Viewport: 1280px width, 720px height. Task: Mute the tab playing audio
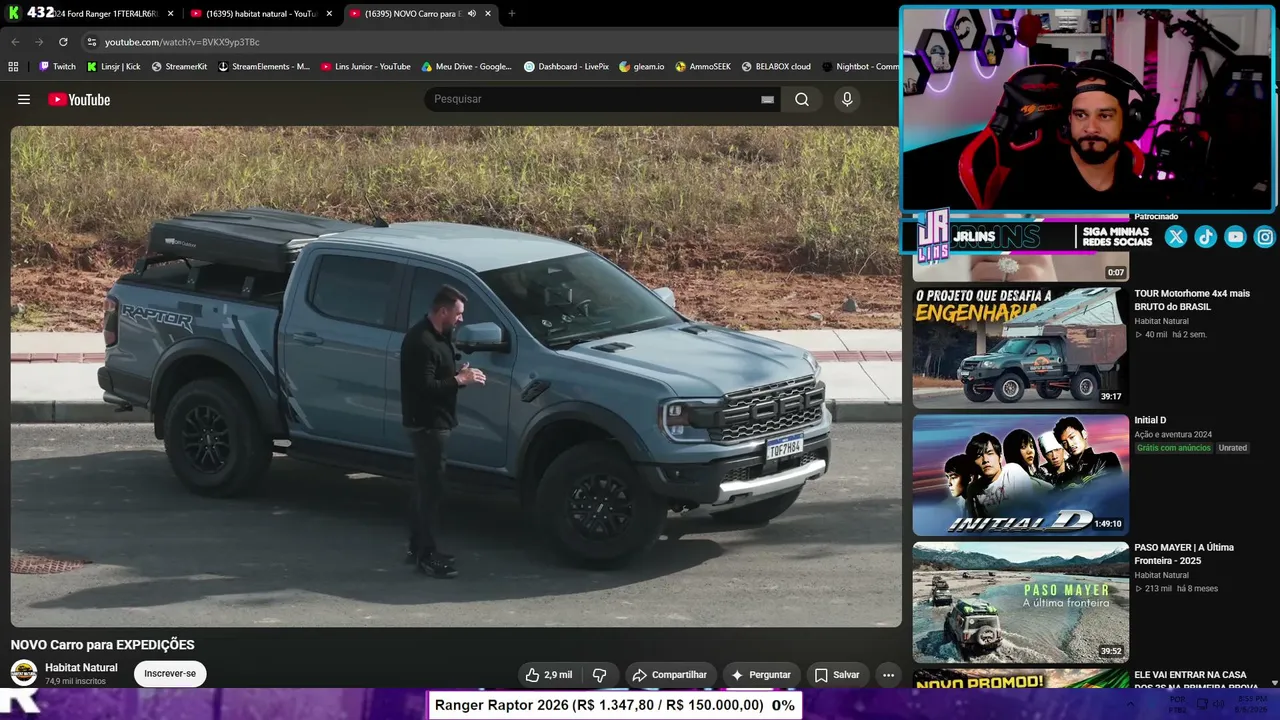click(x=472, y=14)
